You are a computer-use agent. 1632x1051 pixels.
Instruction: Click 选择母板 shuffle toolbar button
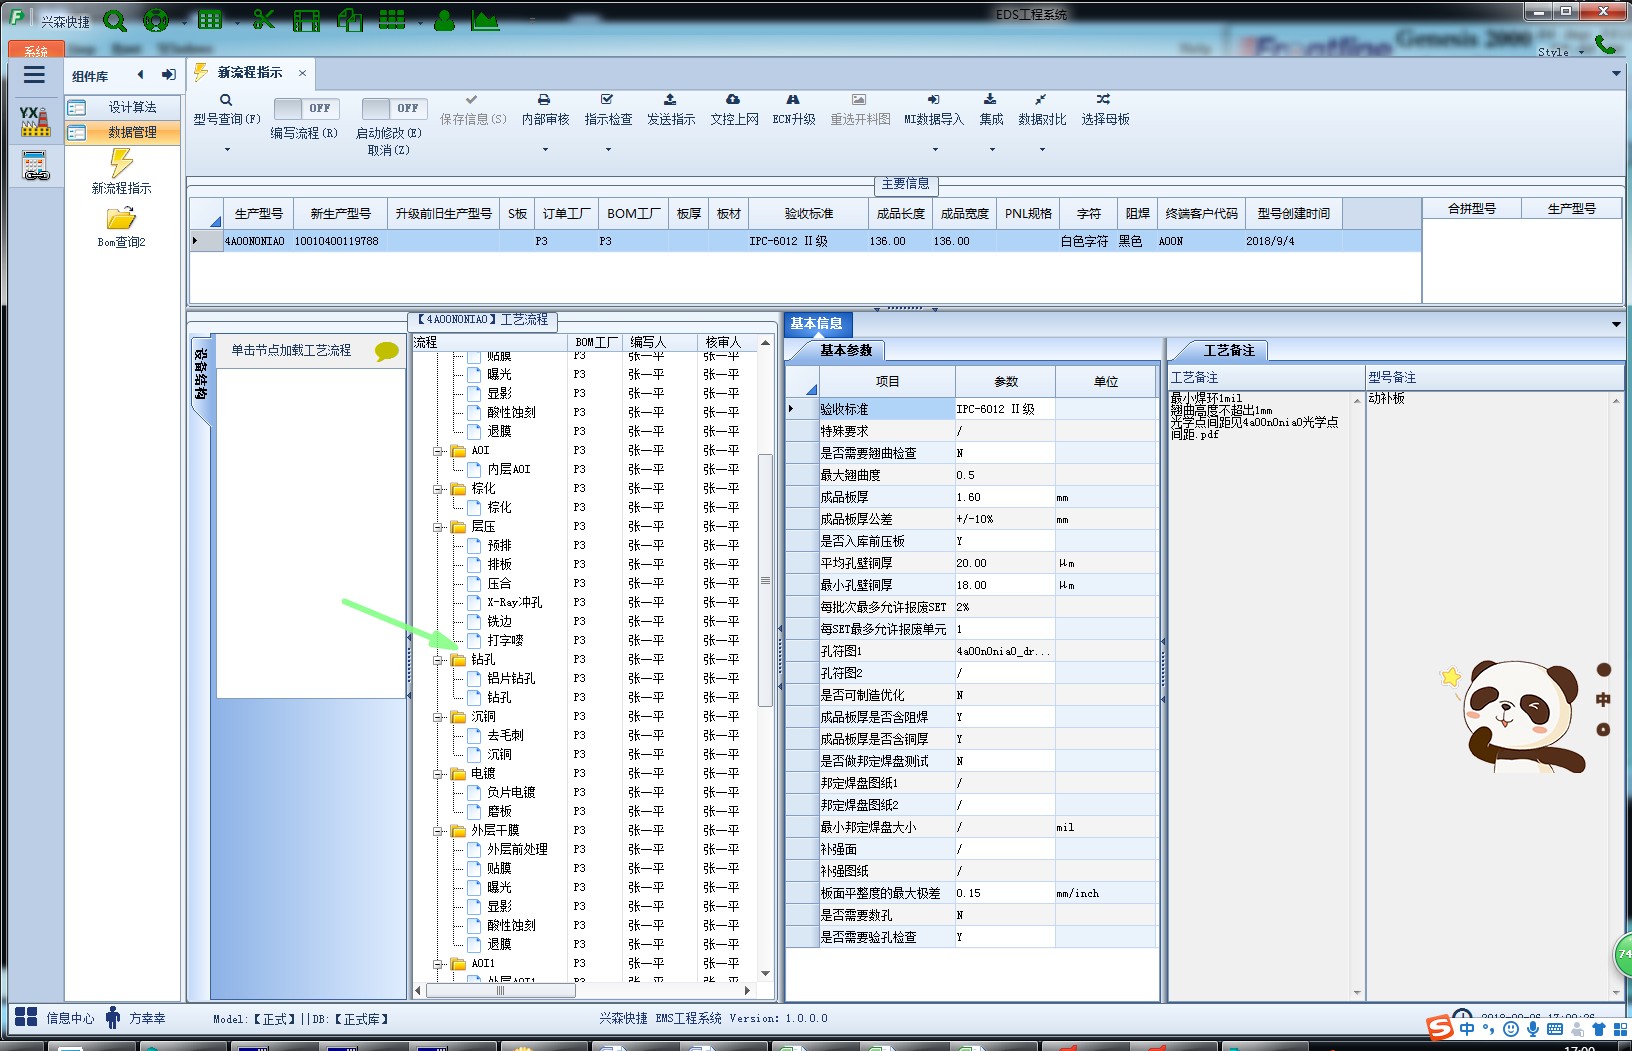[x=1105, y=111]
